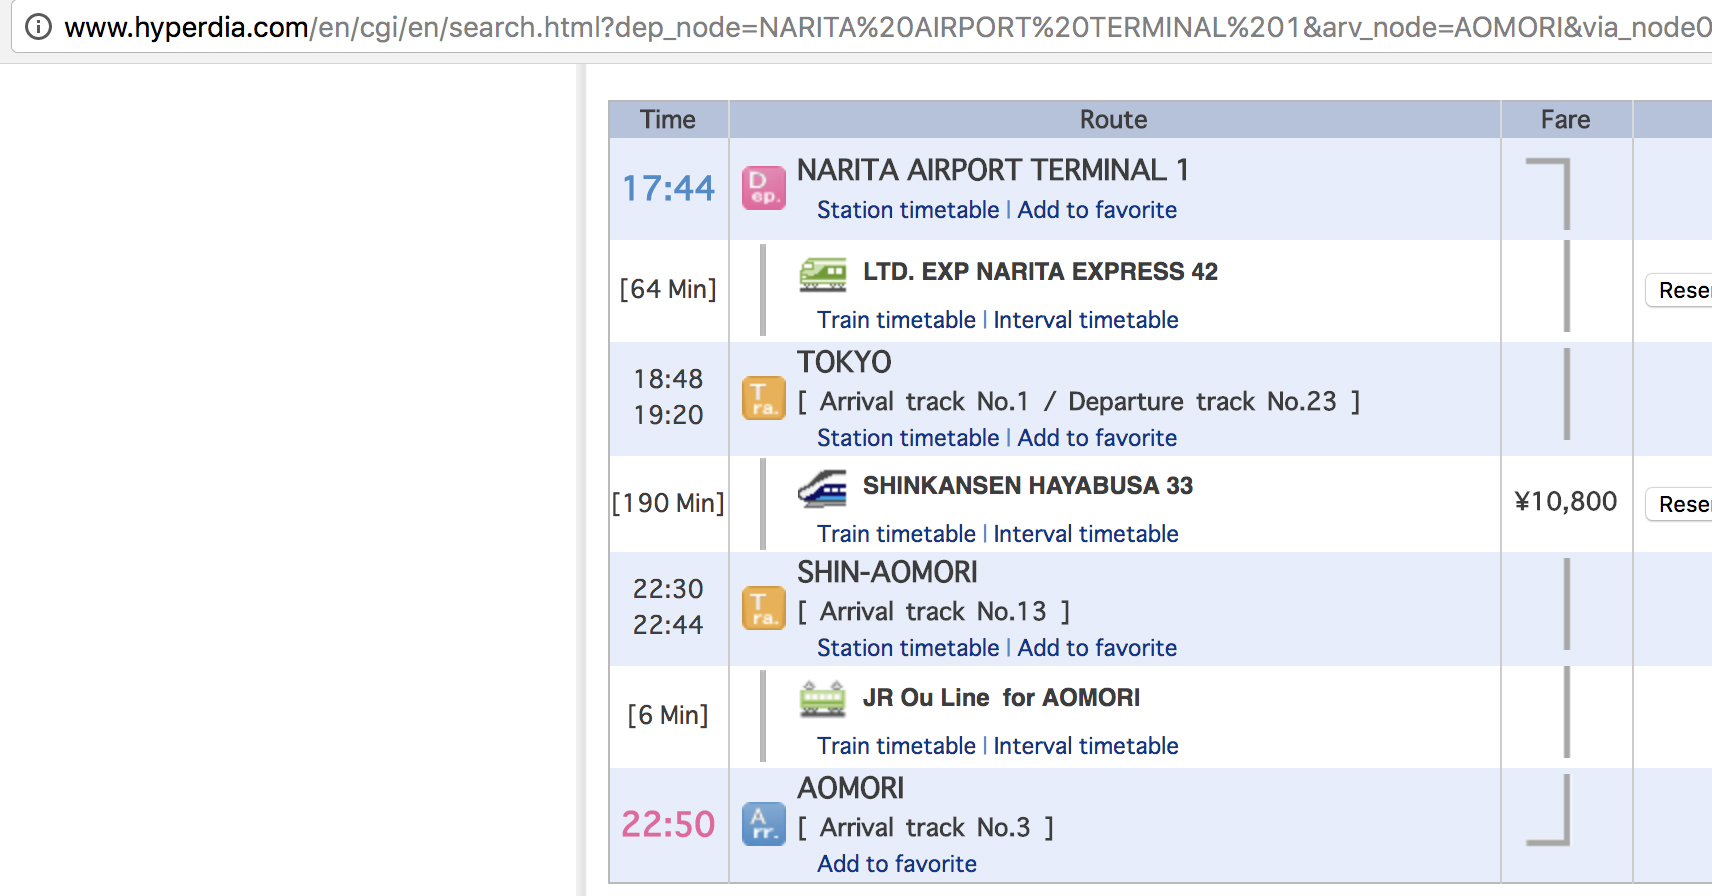Click the site info icon in the address bar
Image resolution: width=1712 pixels, height=896 pixels.
coord(38,26)
